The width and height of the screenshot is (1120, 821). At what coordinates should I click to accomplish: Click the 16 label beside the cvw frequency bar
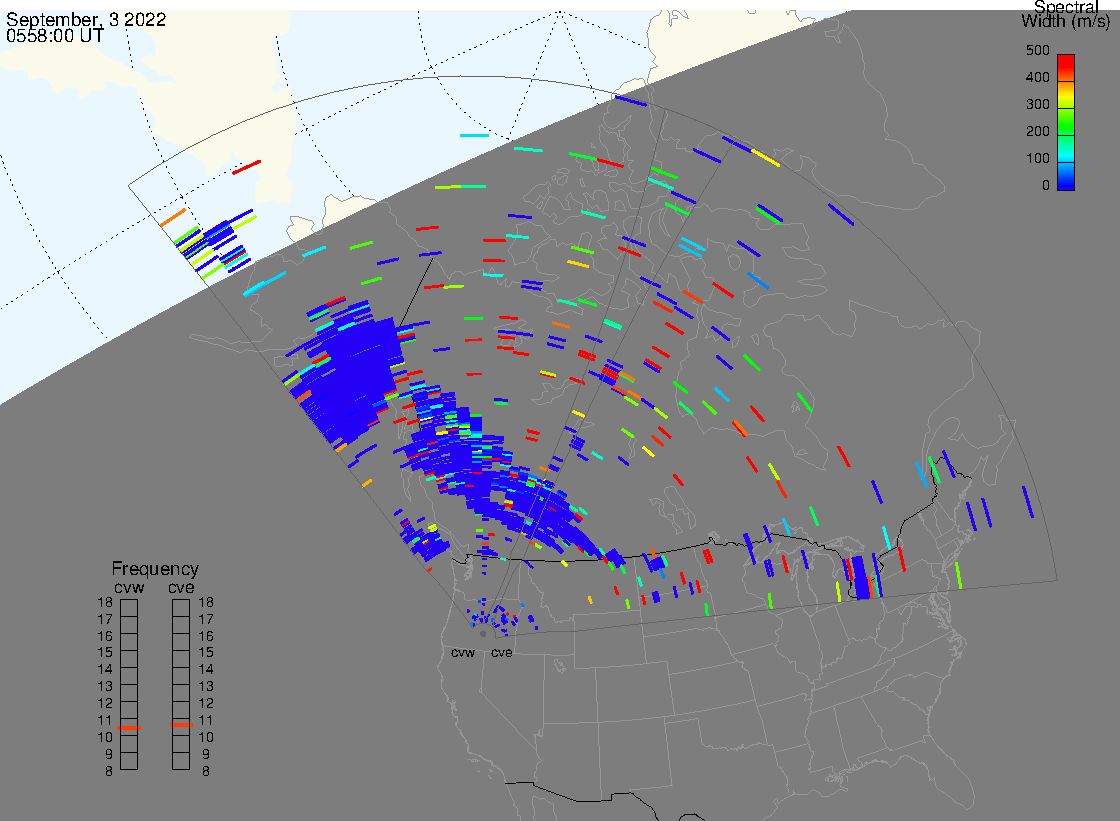[105, 636]
